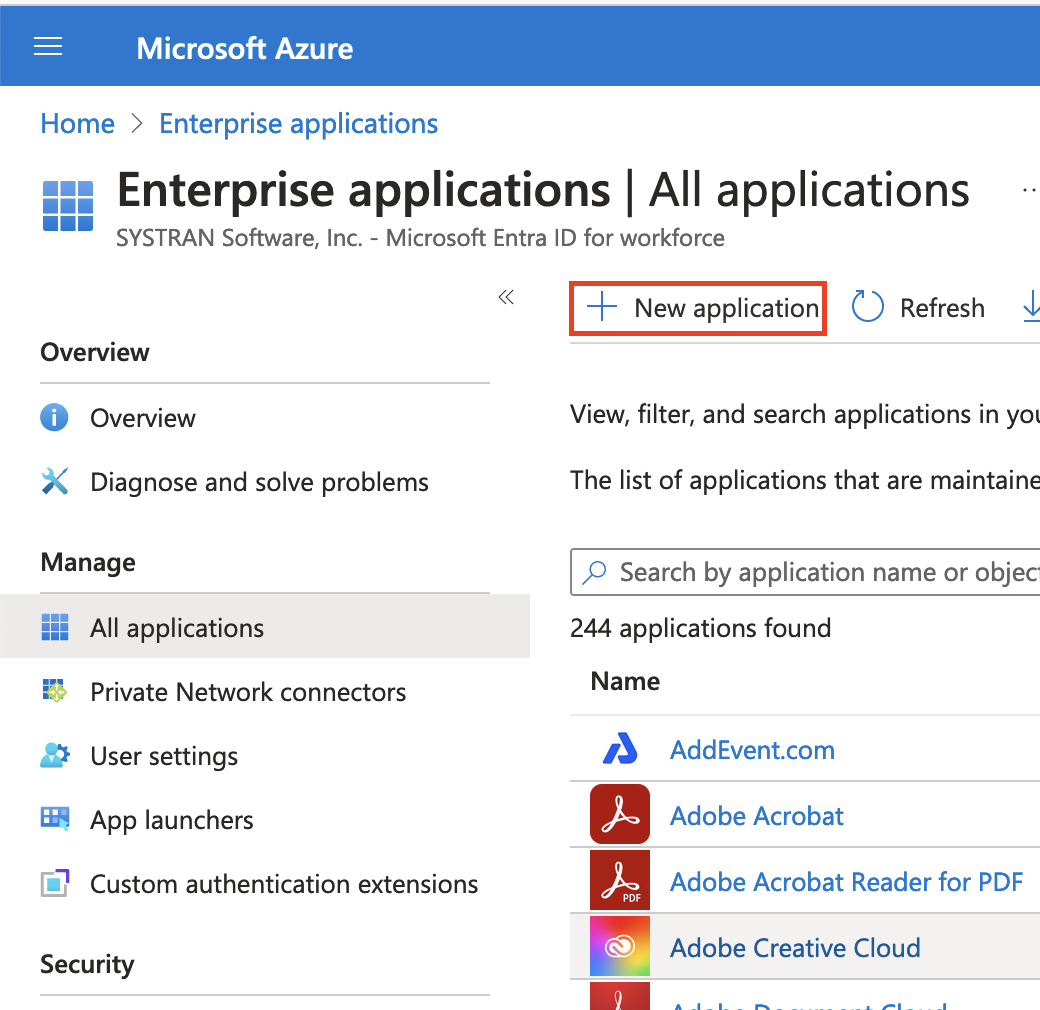Click the Overview section heading

95,352
